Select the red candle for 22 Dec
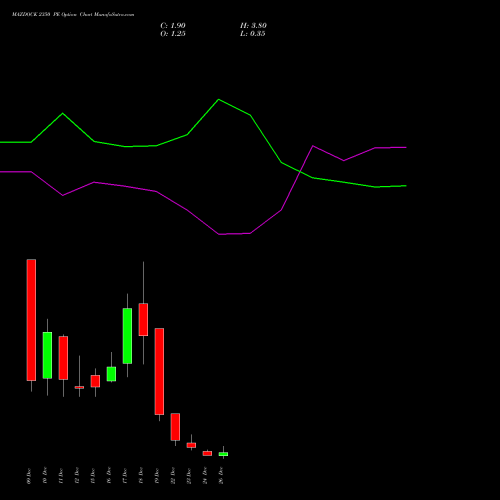500x500 pixels. (175, 427)
